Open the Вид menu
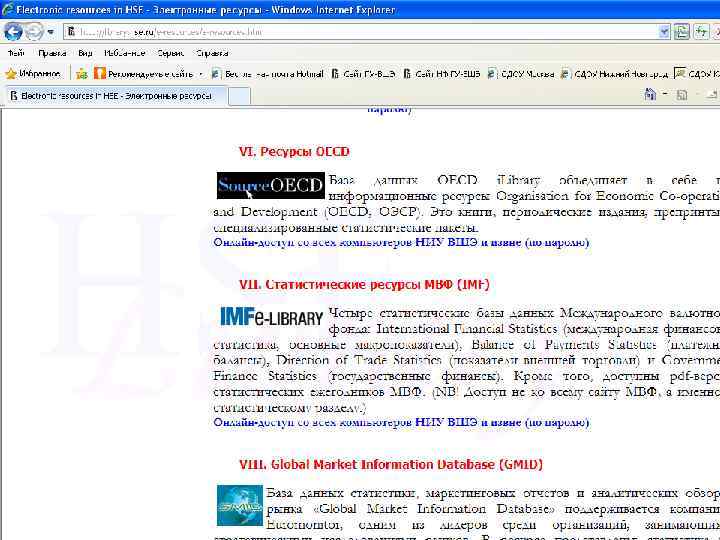The image size is (720, 540). coord(85,53)
